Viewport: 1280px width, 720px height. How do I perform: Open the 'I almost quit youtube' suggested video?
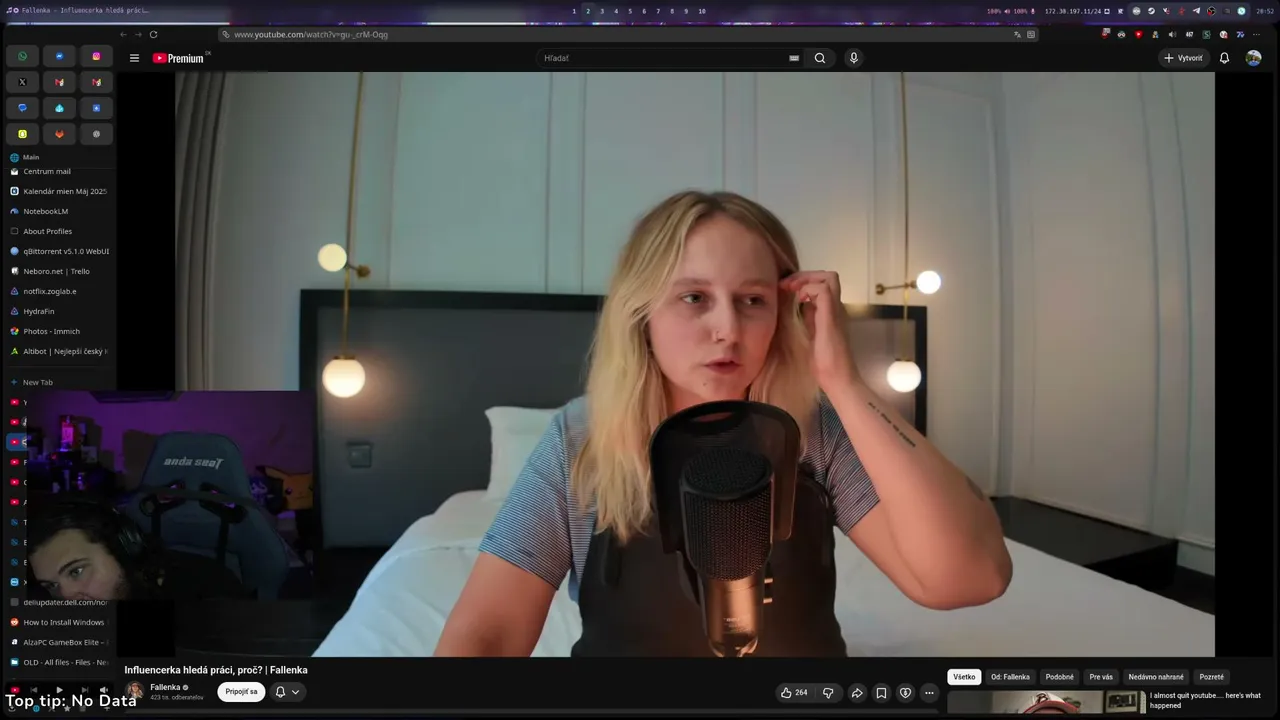[x=1205, y=700]
